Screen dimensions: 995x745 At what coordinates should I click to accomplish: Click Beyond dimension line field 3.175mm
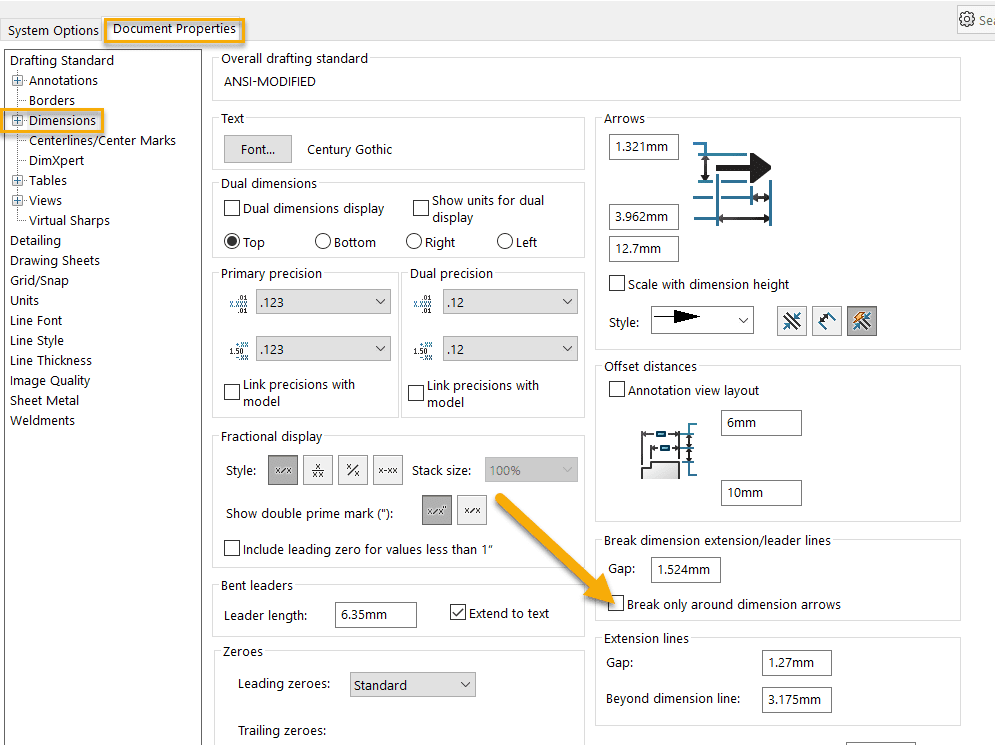(796, 699)
